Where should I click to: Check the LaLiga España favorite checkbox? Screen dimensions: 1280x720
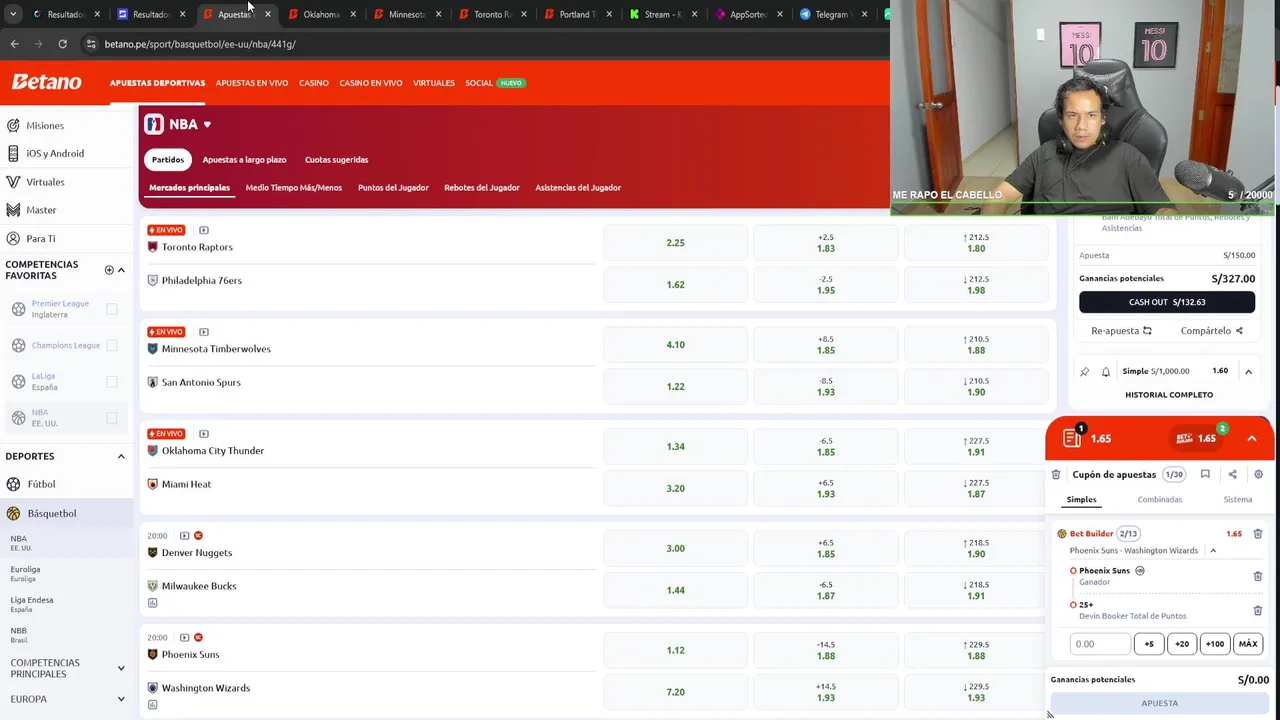pyautogui.click(x=112, y=381)
